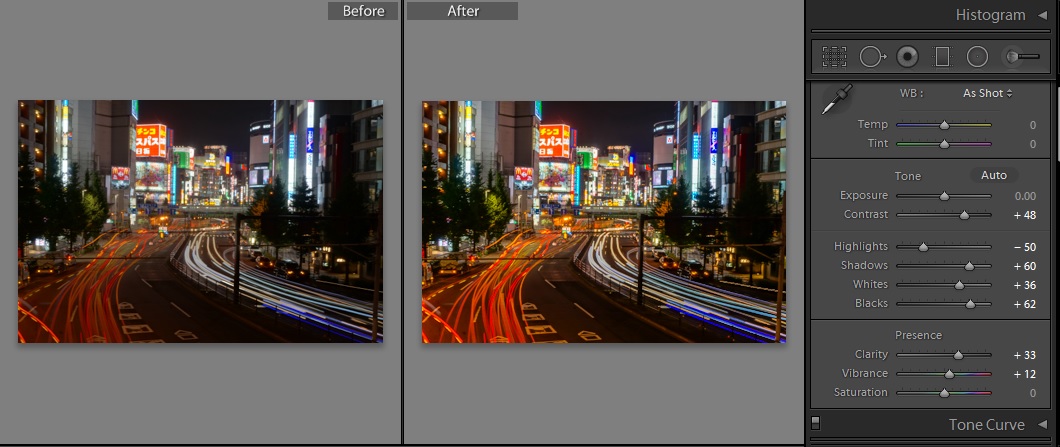
Task: Activate the Red Eye Correction tool
Action: point(907,57)
